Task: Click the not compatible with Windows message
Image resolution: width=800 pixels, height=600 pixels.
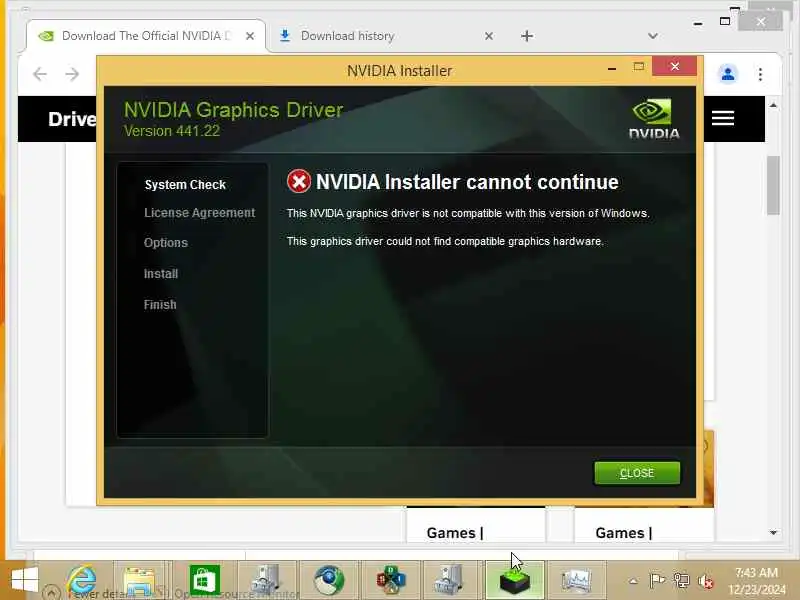Action: [x=468, y=213]
